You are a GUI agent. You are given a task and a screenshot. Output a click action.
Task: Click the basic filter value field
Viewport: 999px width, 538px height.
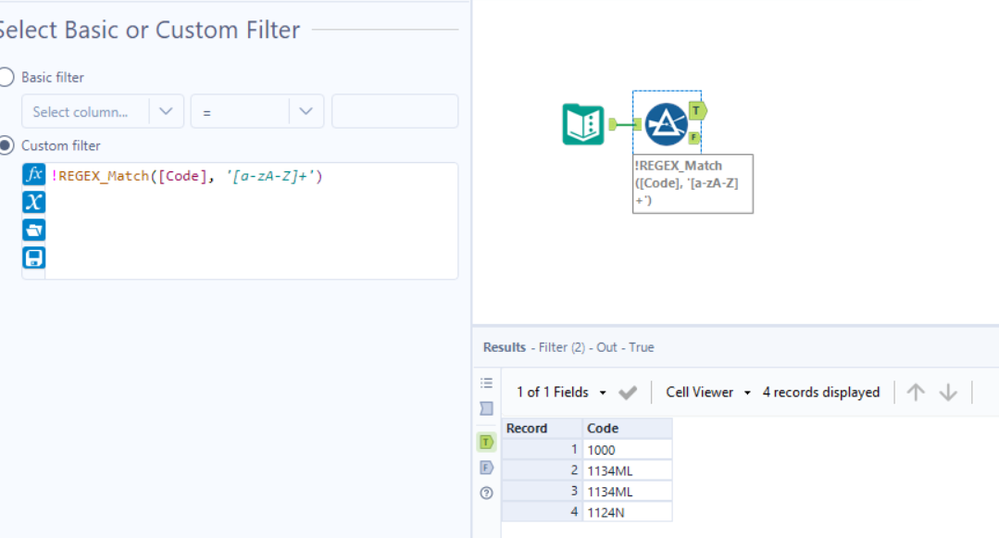(395, 112)
